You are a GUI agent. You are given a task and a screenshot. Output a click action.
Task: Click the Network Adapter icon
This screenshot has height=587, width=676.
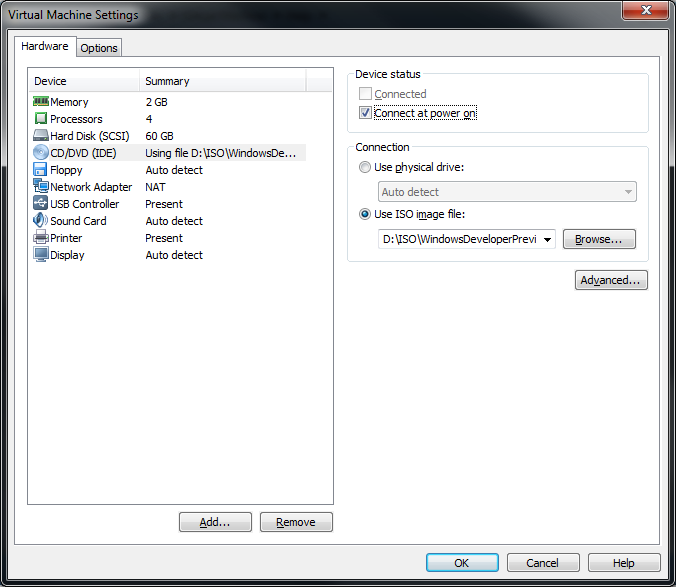click(41, 186)
